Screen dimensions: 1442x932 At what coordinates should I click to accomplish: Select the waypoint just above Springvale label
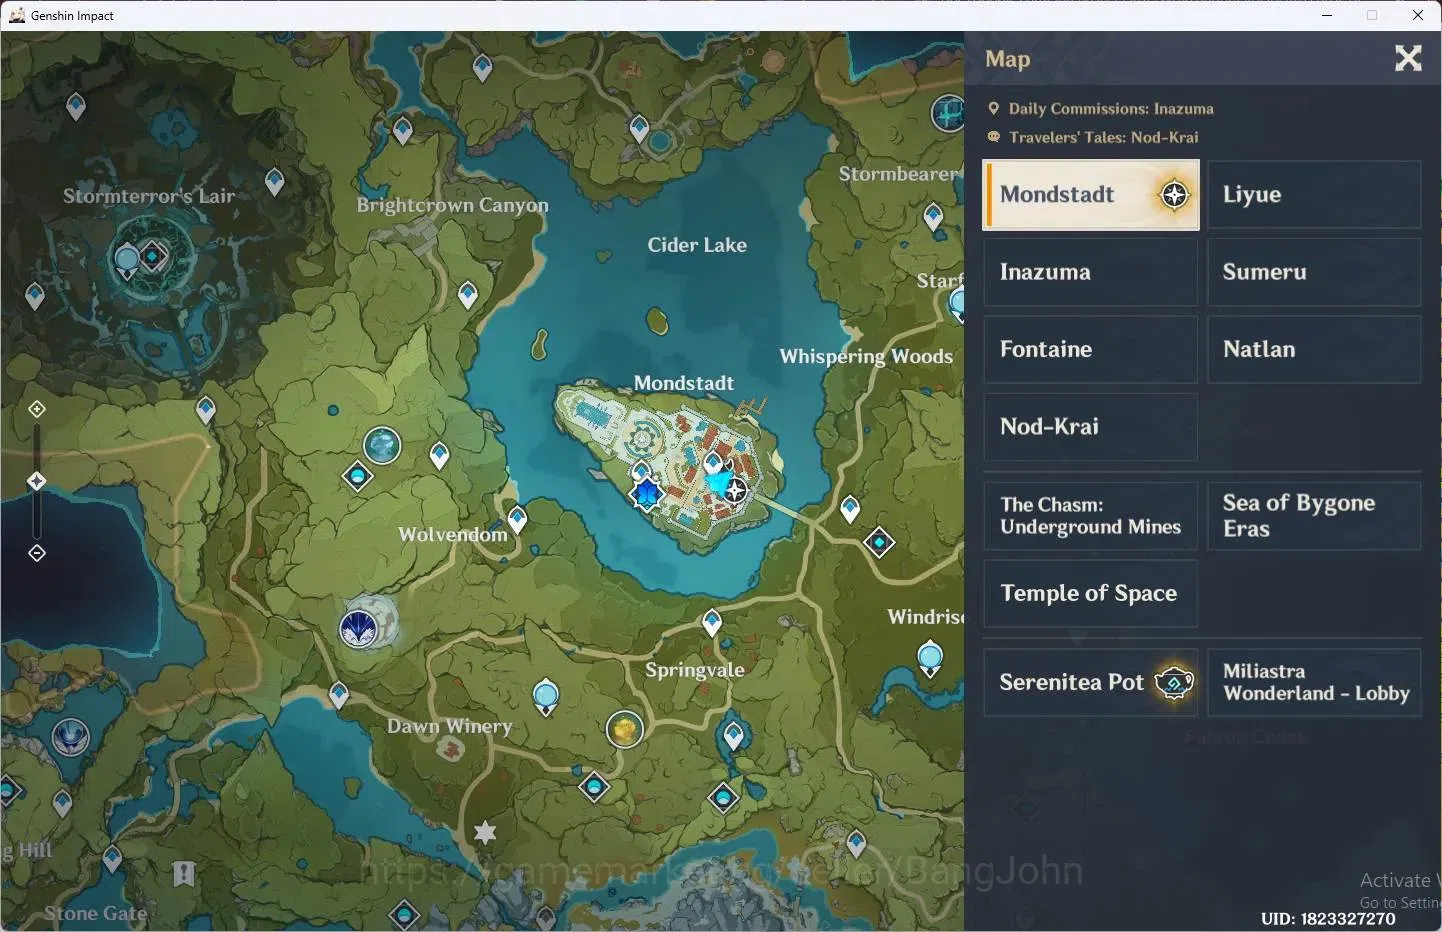712,622
